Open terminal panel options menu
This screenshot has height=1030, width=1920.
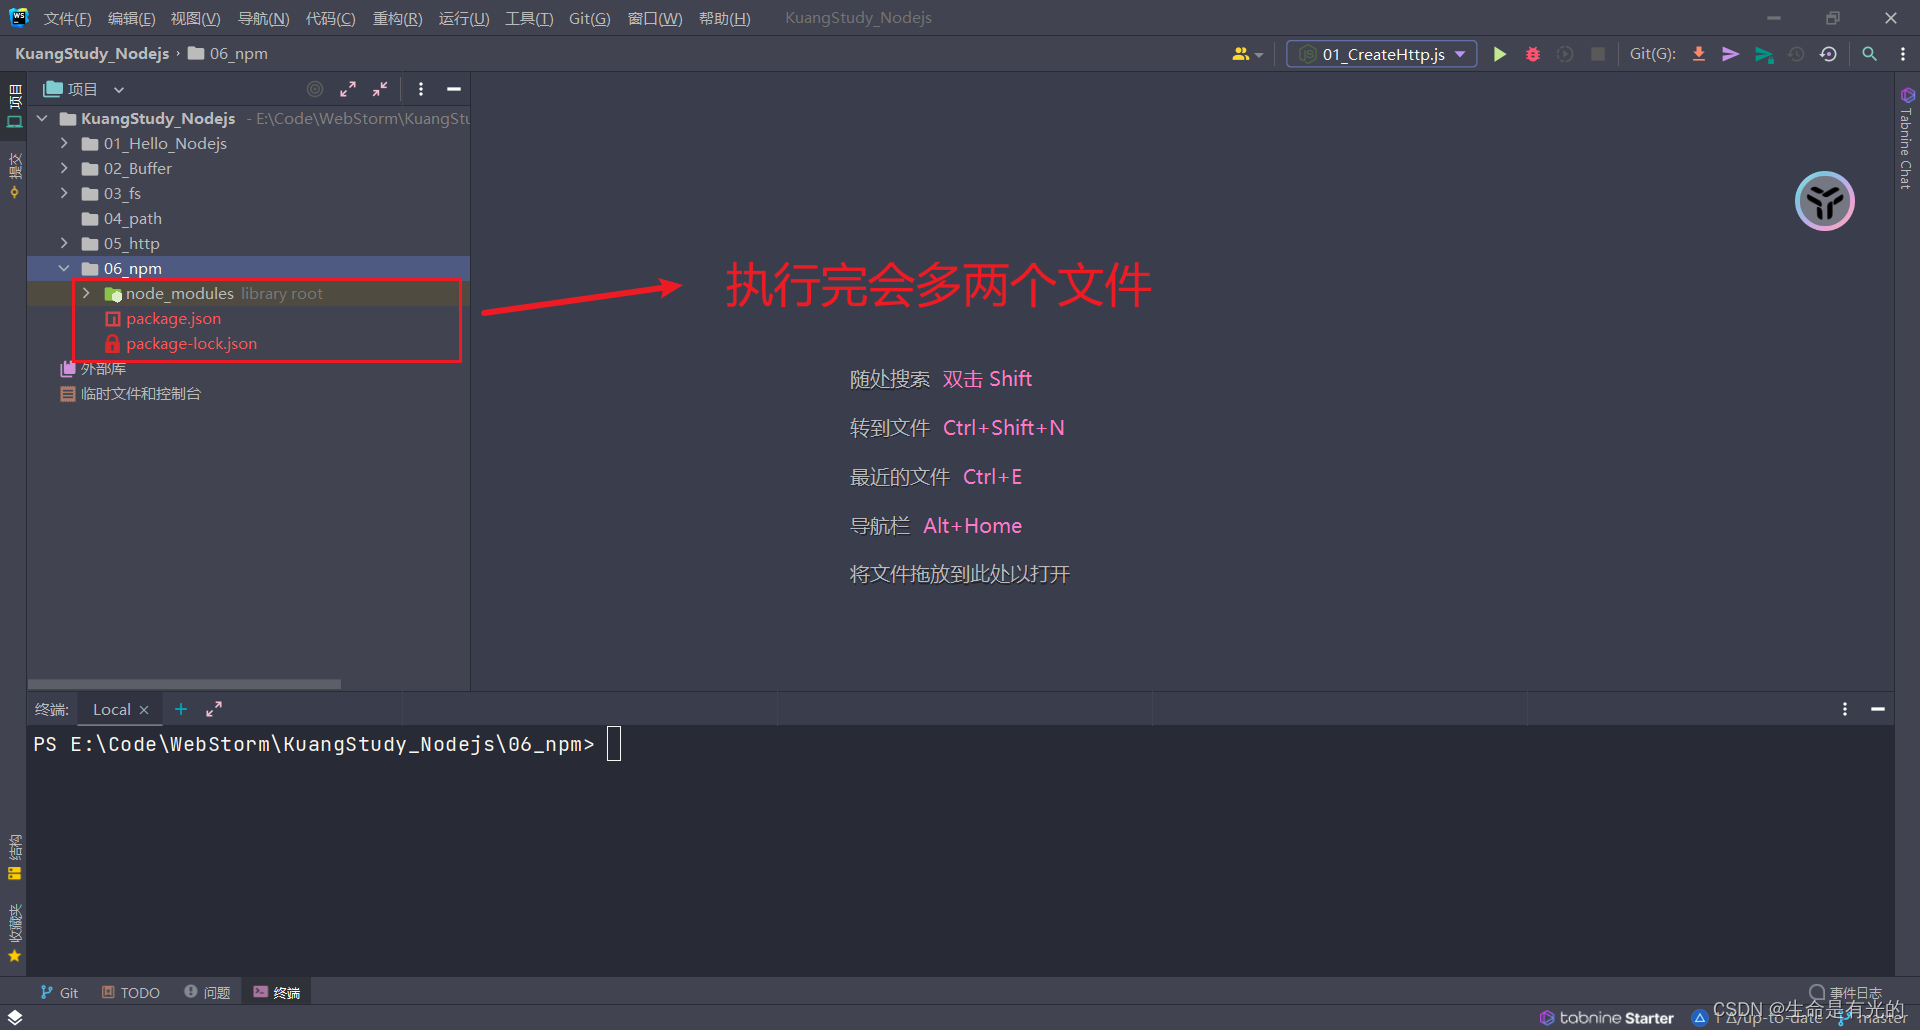point(1845,709)
